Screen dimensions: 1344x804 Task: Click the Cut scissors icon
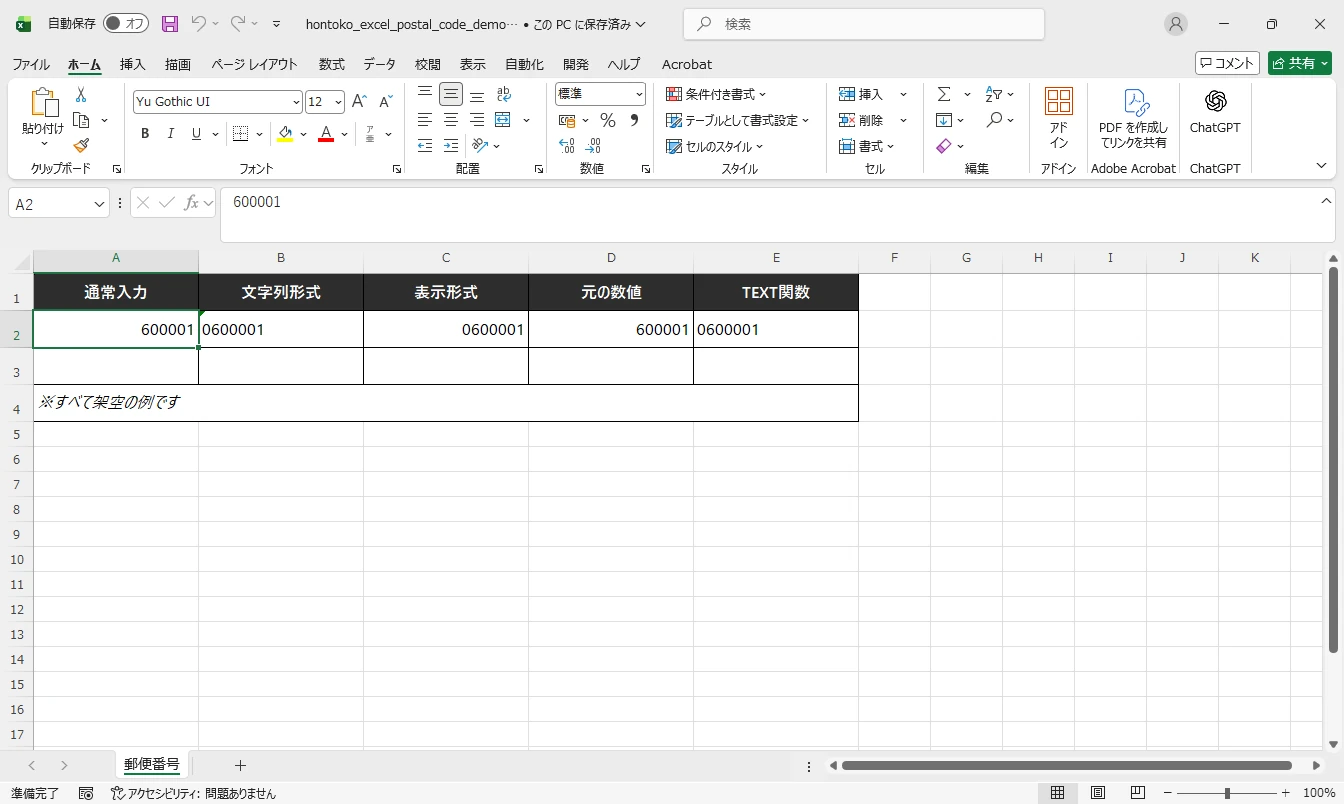coord(81,94)
